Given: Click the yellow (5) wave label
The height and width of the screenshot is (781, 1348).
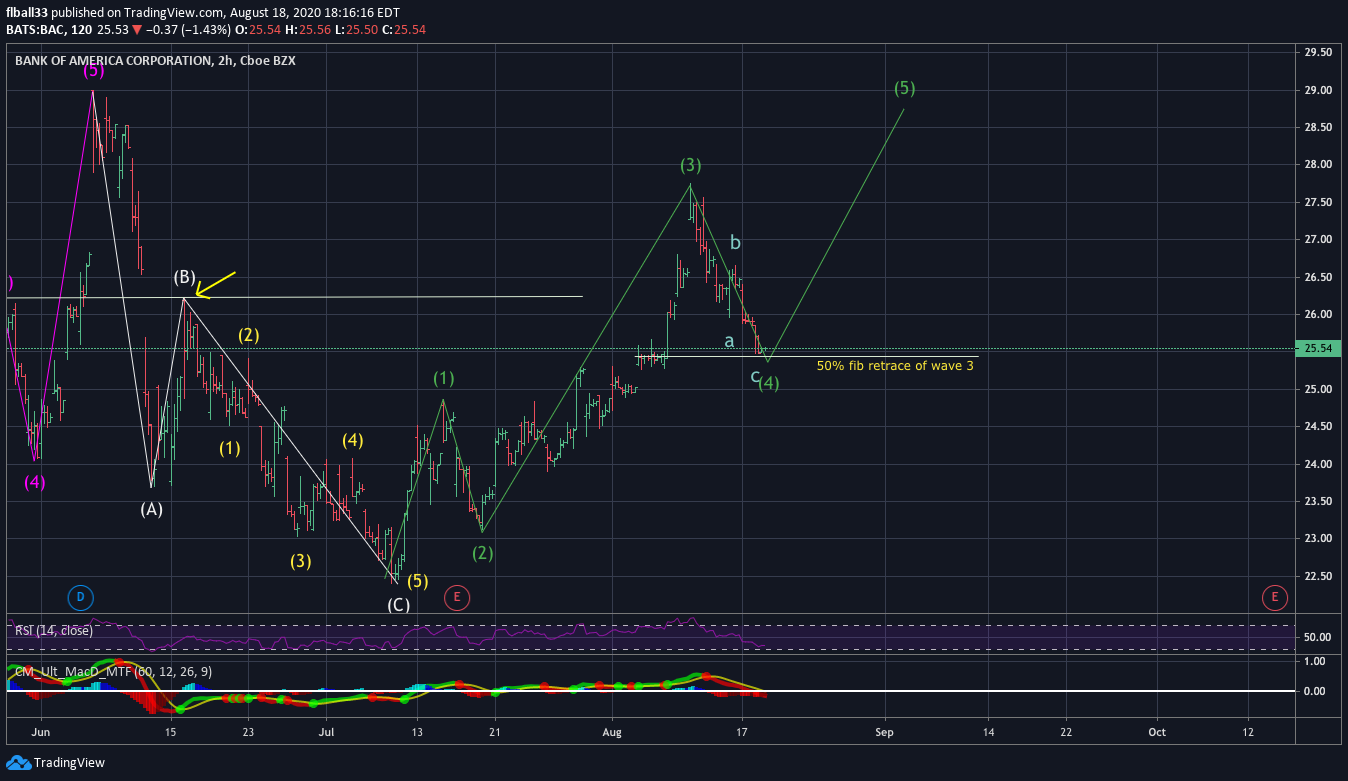Looking at the screenshot, I should coord(418,581).
